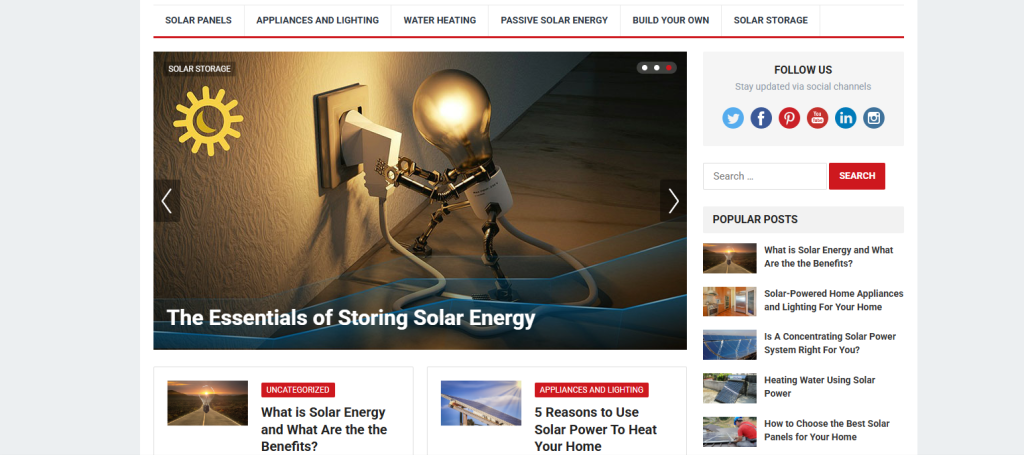Open Passive Solar Energy menu item
The height and width of the screenshot is (455, 1024).
point(554,20)
